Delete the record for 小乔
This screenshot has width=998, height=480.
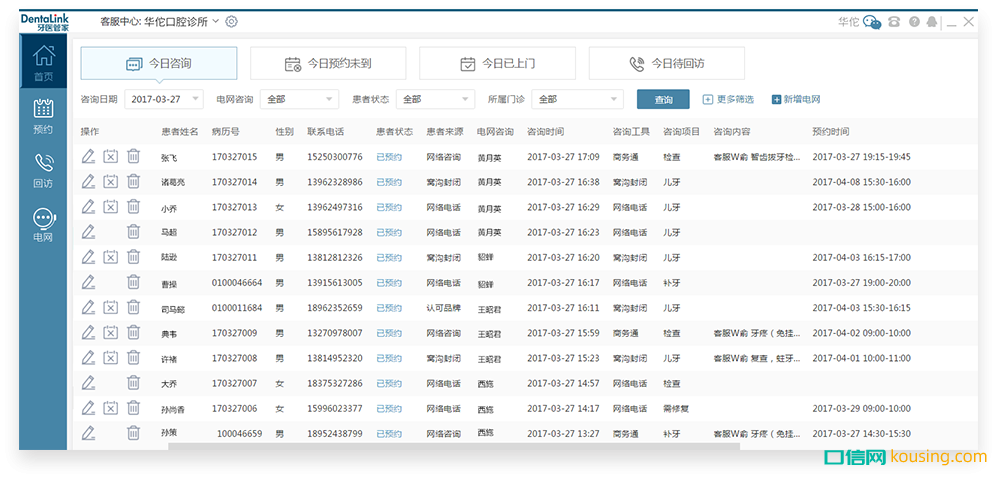pos(133,207)
